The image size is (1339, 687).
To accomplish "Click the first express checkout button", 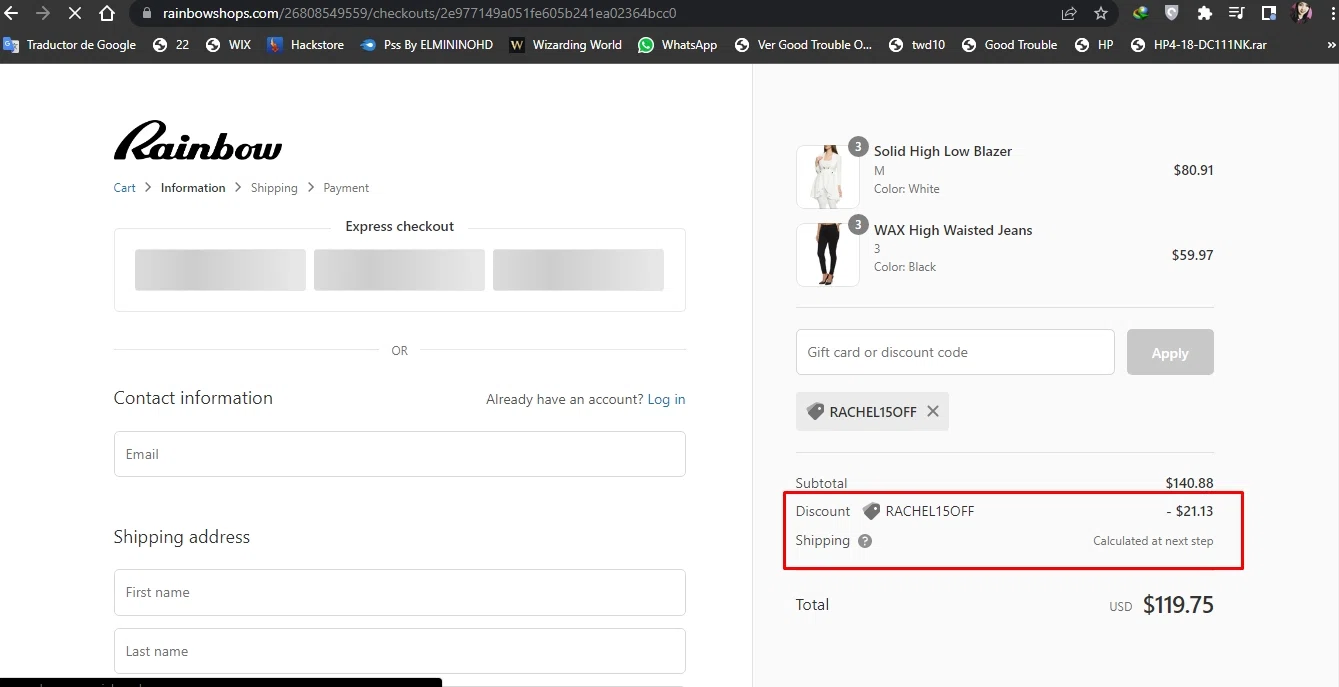I will tap(220, 270).
